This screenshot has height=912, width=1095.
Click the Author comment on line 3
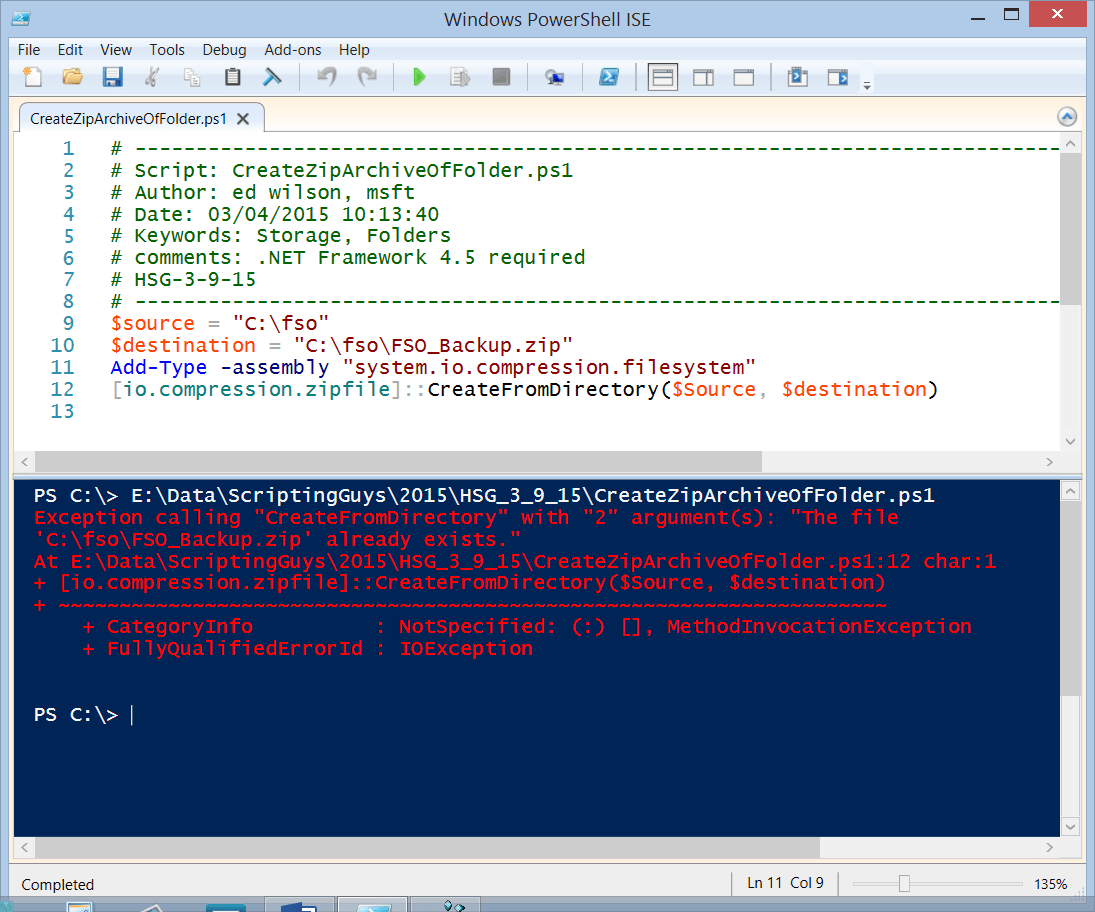pyautogui.click(x=263, y=192)
